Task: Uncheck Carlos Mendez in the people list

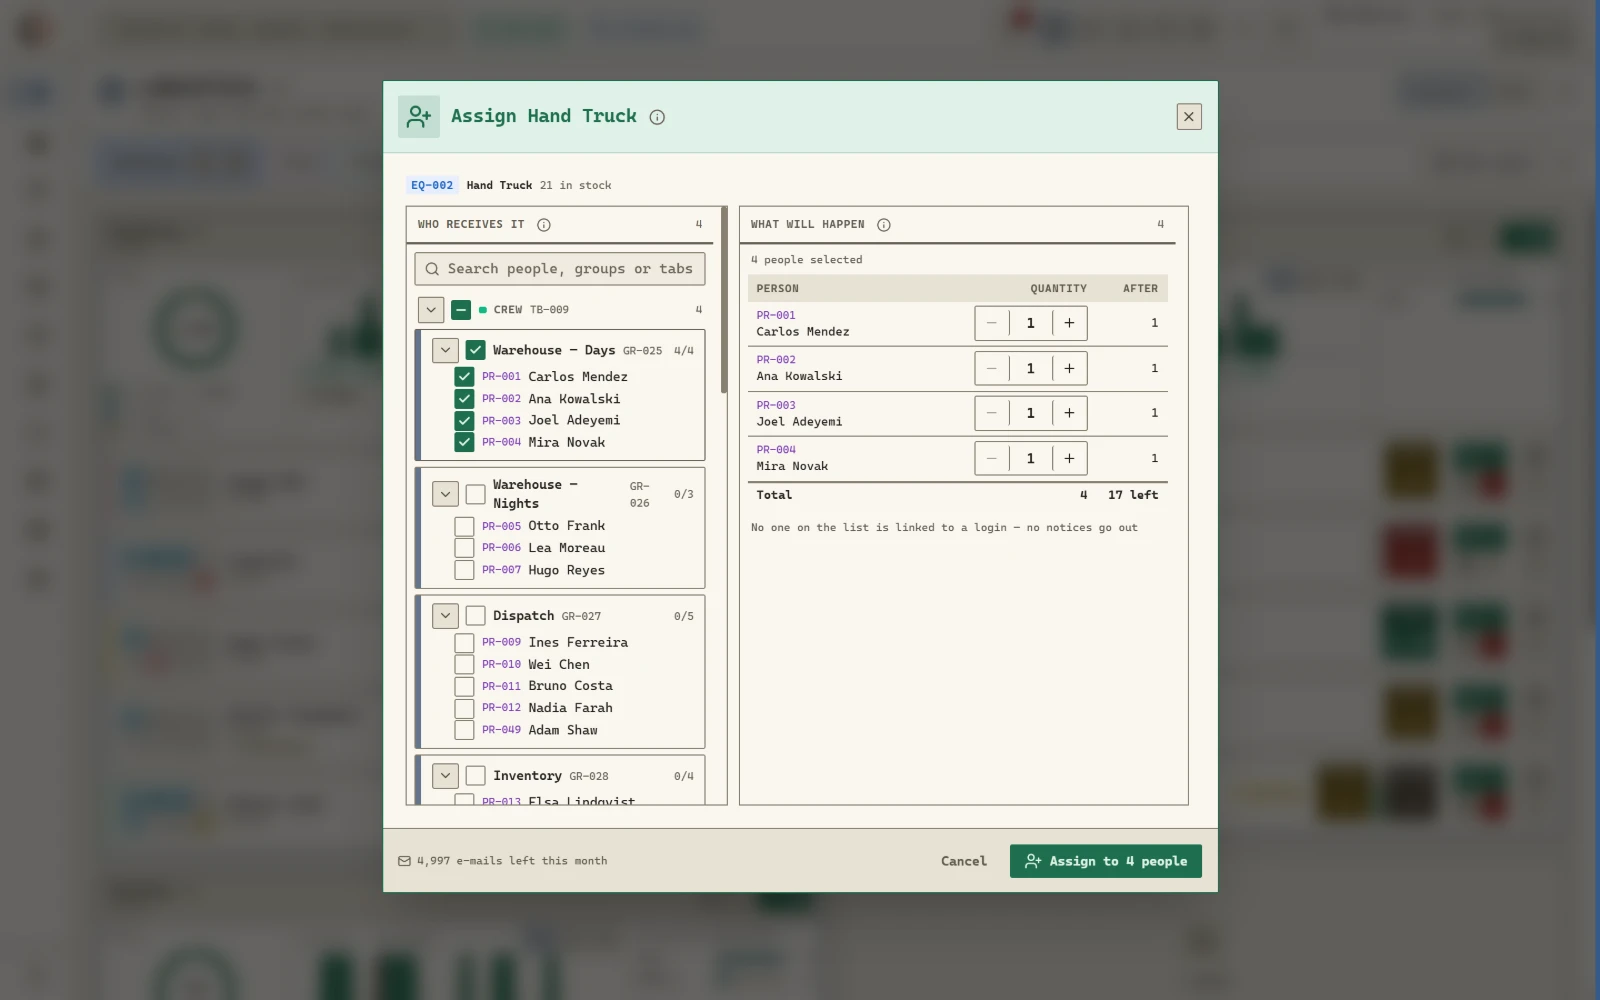Action: point(464,377)
